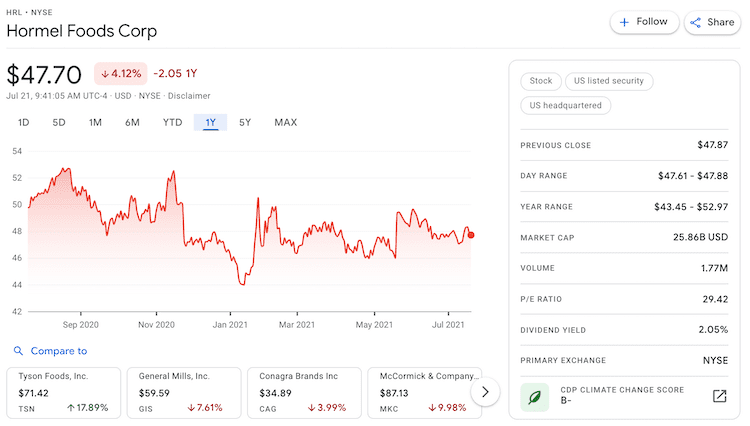Click the -2.05 1Y change text

click(x=175, y=74)
